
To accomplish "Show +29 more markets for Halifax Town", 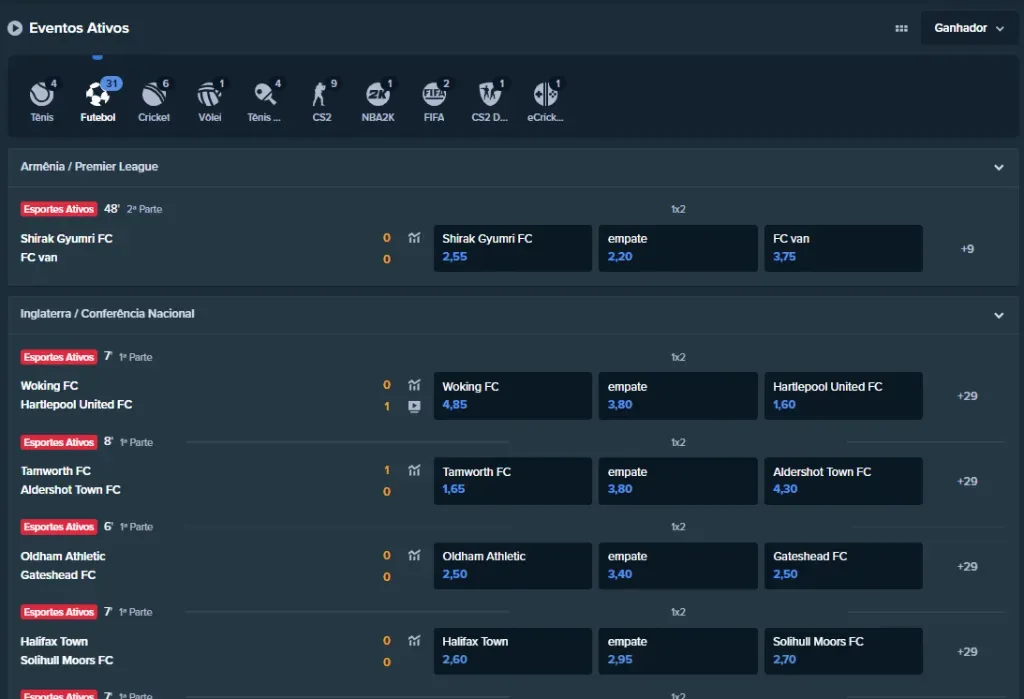I will pyautogui.click(x=966, y=651).
